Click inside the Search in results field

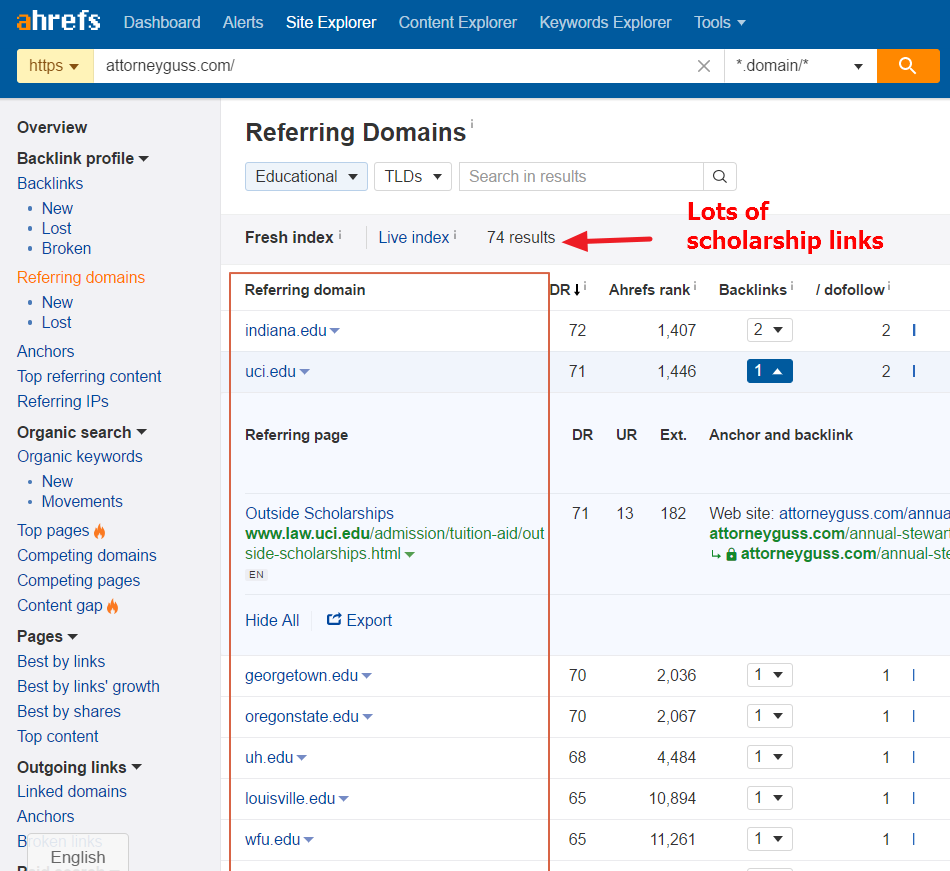[x=580, y=176]
